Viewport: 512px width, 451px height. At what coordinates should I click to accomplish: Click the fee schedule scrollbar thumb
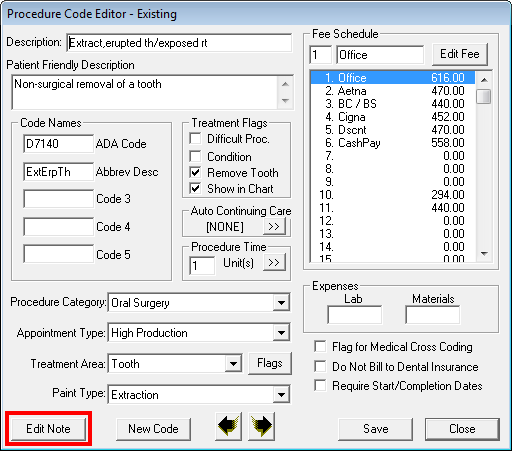[x=484, y=96]
